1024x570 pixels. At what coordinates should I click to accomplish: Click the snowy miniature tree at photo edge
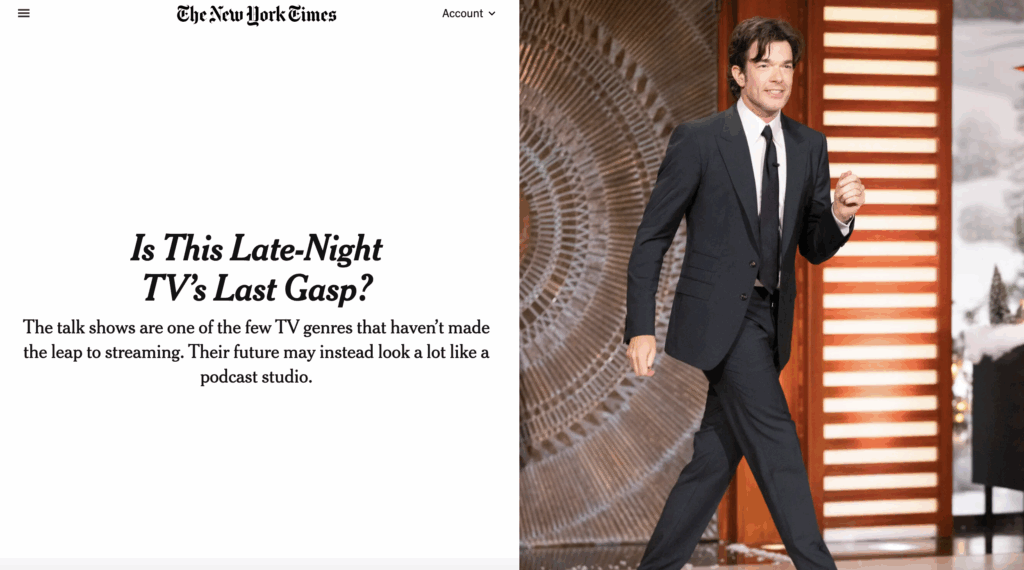pos(998,295)
